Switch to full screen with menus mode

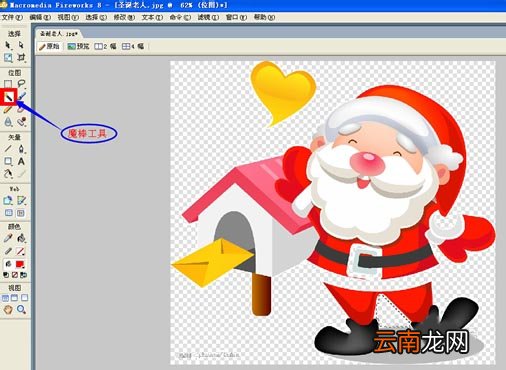coord(15,298)
